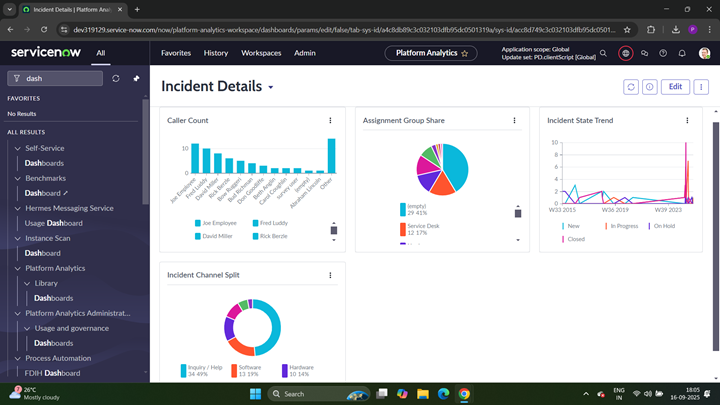Refresh the Incident Details dashboard
The width and height of the screenshot is (720, 405).
tap(631, 87)
